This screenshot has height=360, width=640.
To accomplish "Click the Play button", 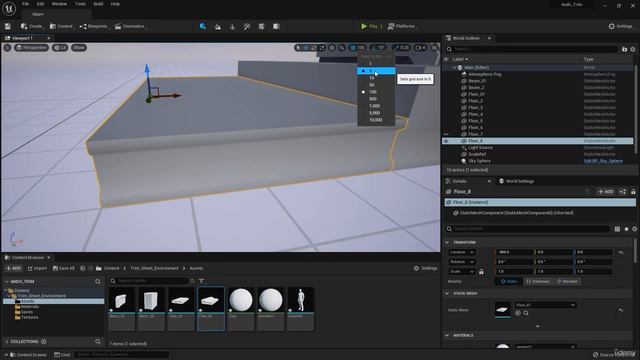I will pyautogui.click(x=369, y=26).
